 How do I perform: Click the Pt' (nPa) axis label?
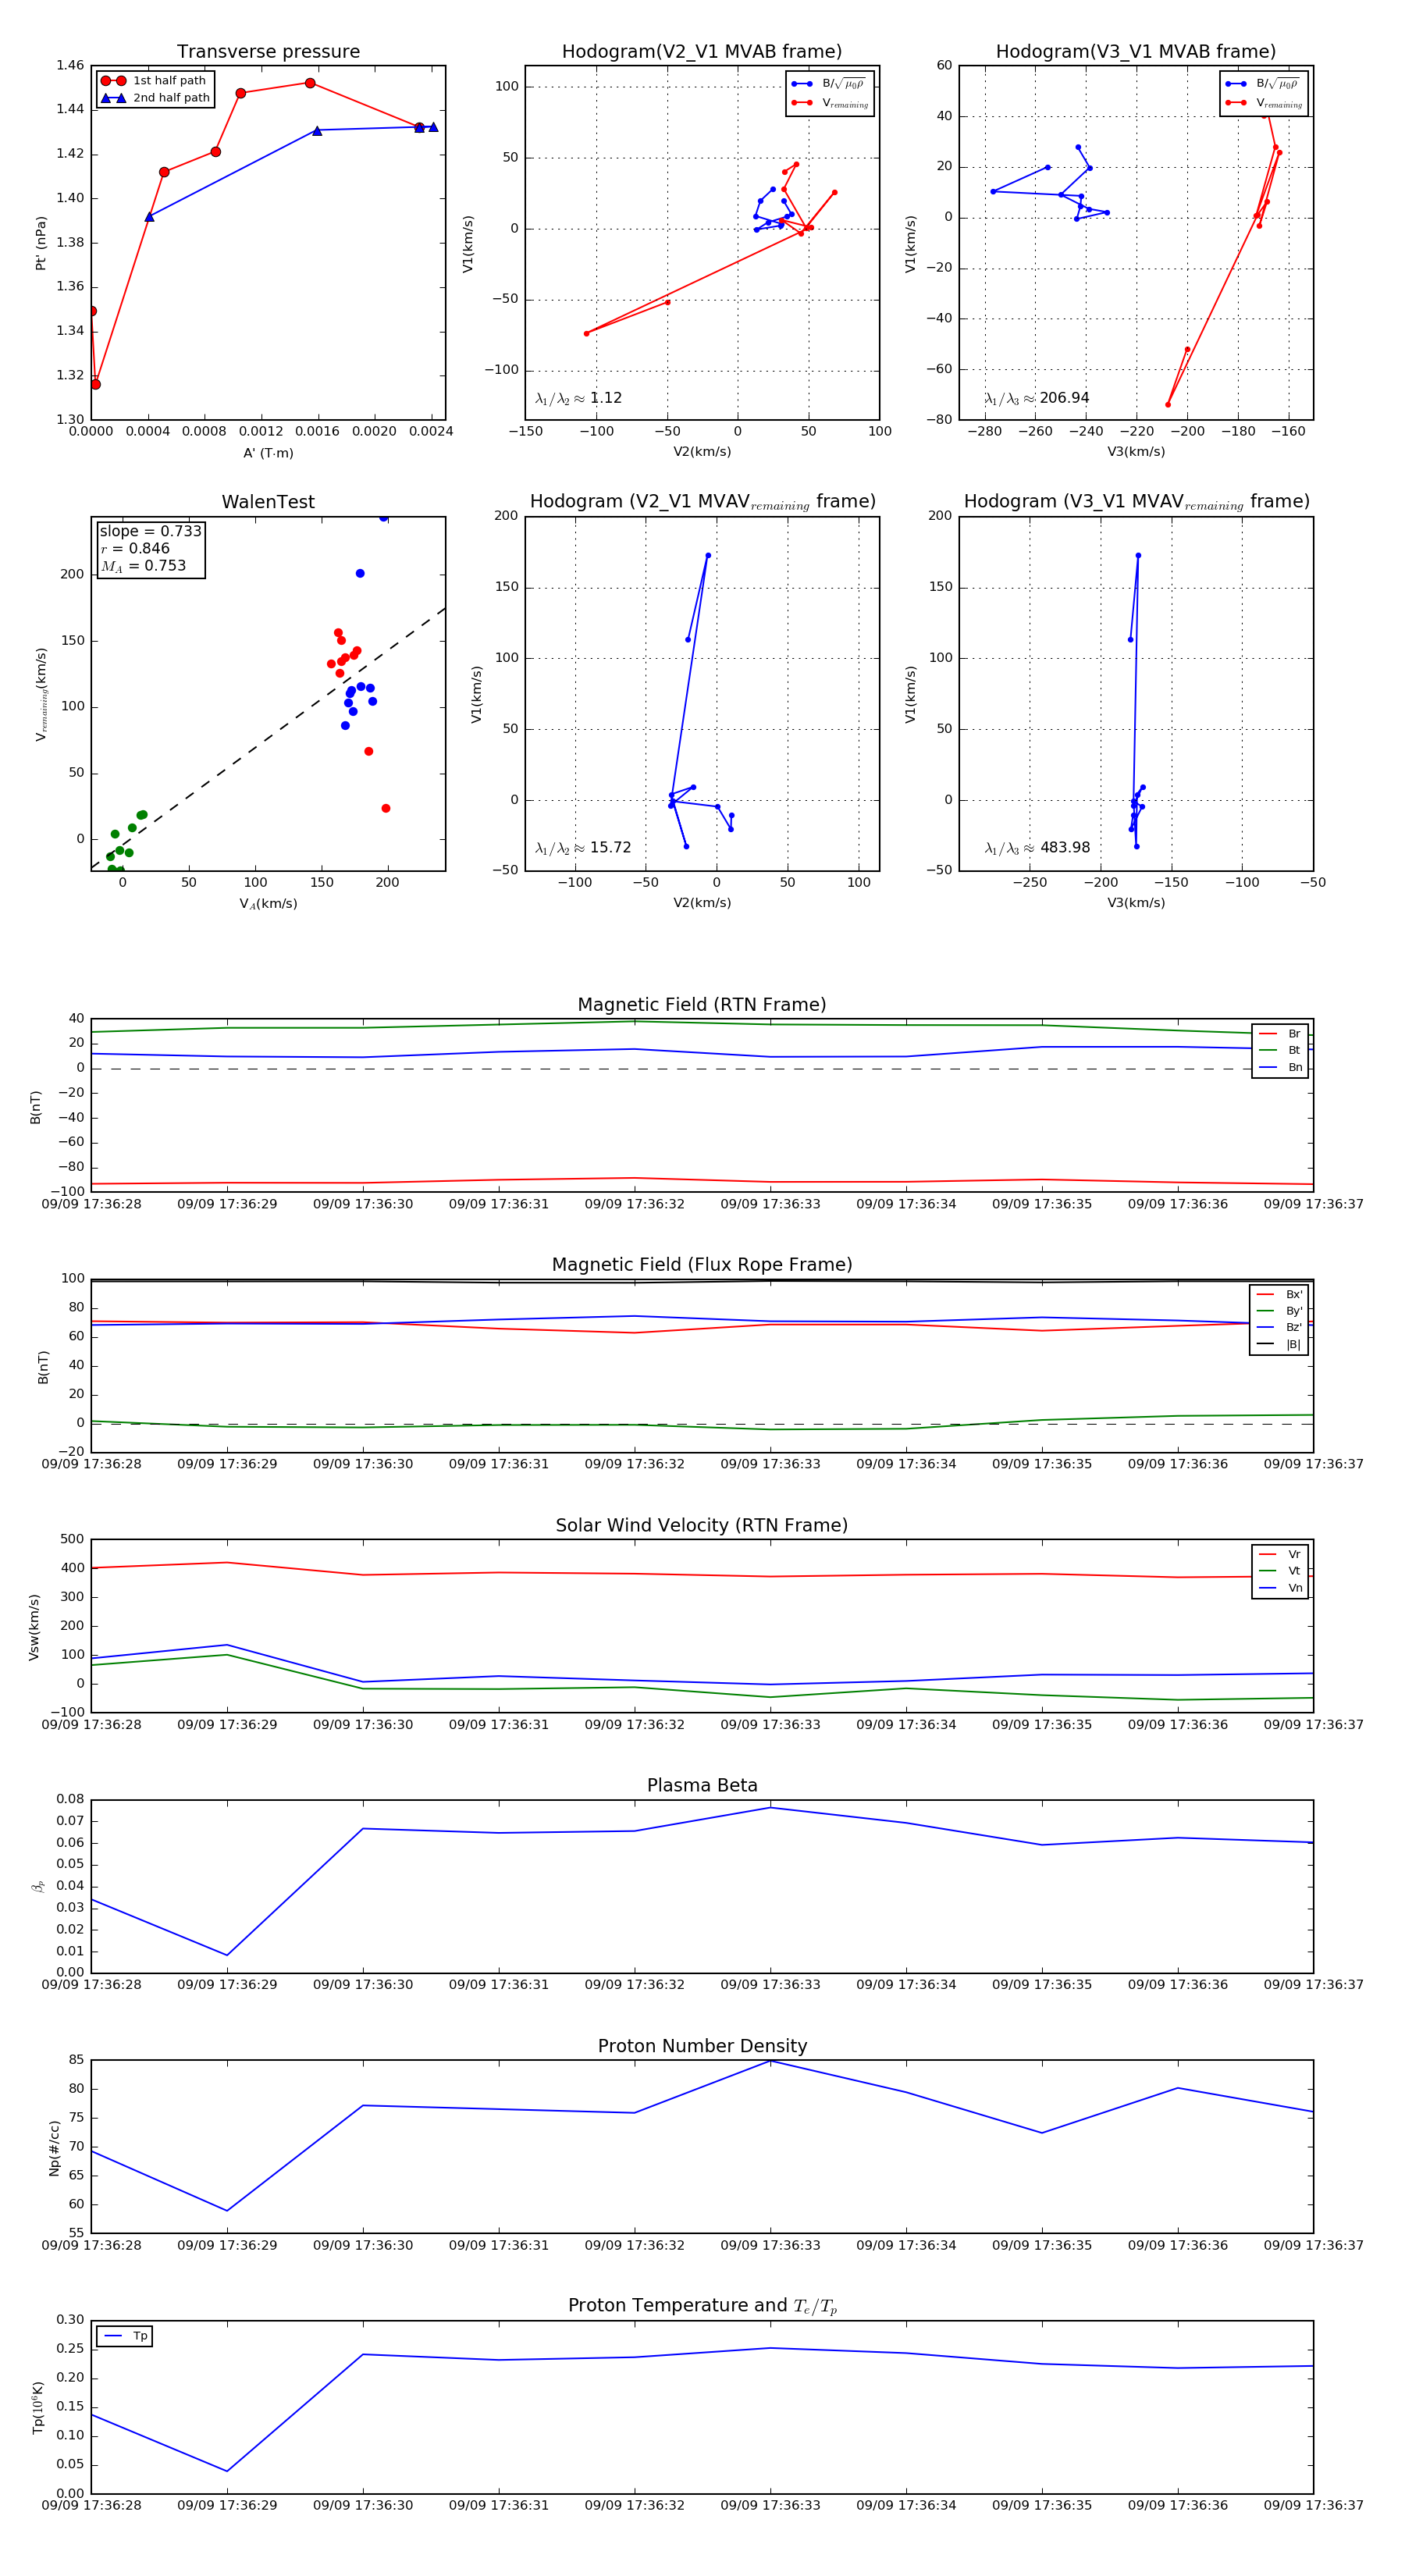pos(41,243)
